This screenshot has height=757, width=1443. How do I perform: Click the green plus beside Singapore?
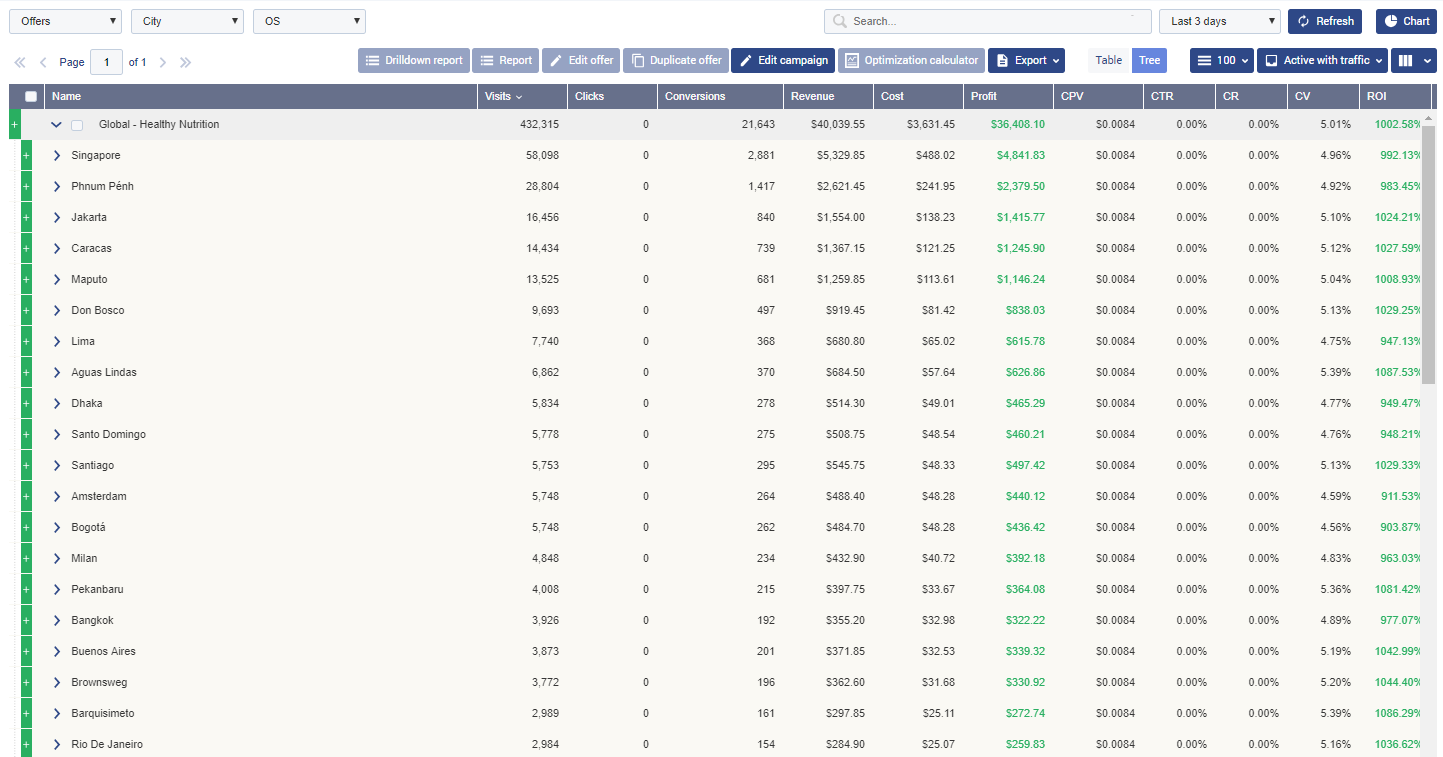click(x=26, y=156)
